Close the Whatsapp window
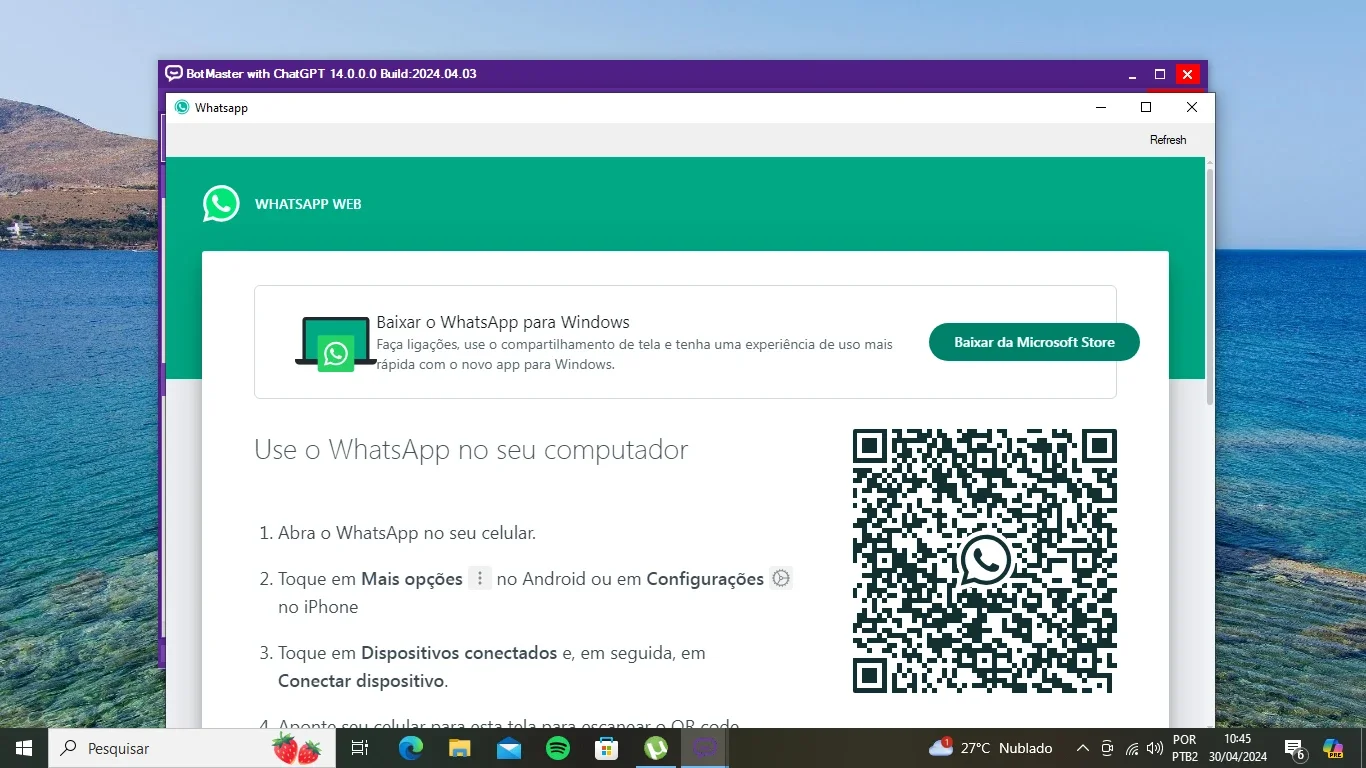The width and height of the screenshot is (1366, 768). 1191,107
